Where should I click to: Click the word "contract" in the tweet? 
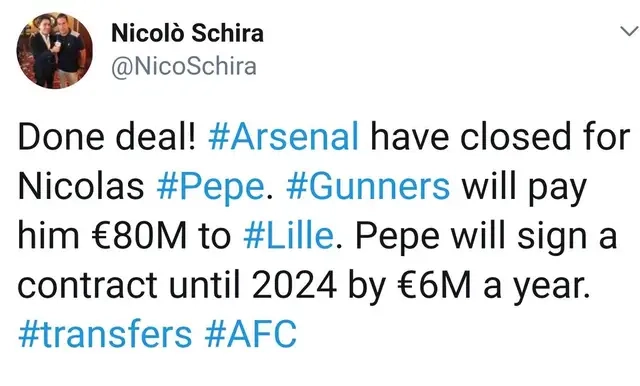(87, 285)
